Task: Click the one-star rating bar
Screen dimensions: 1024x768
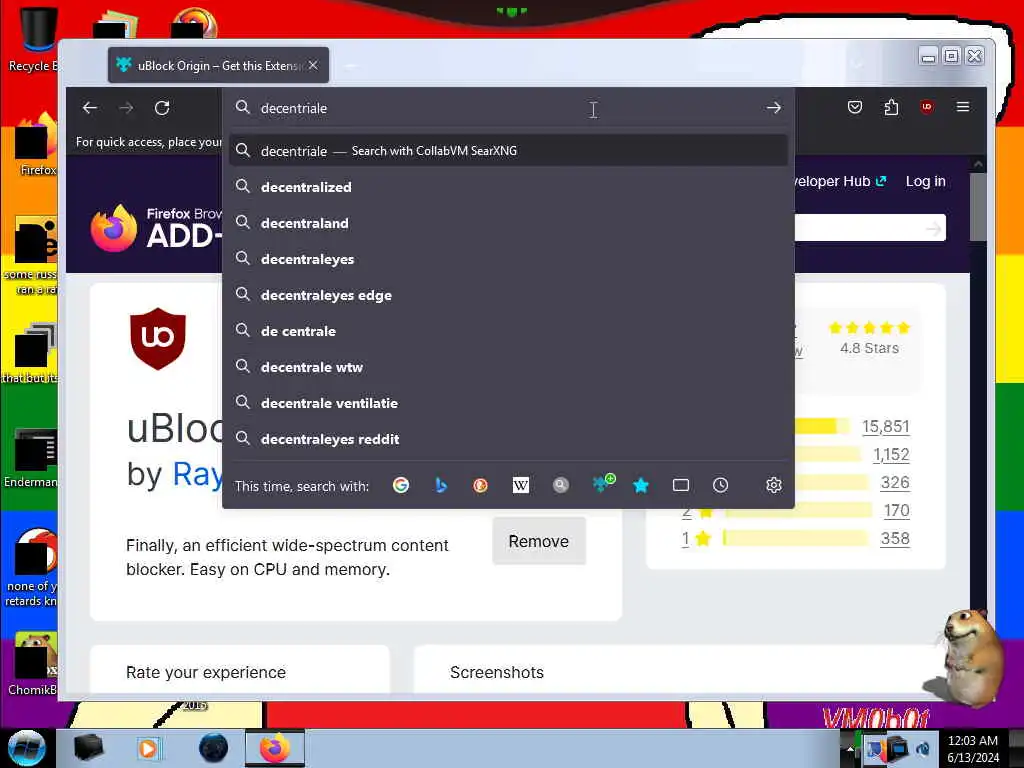Action: pos(795,538)
